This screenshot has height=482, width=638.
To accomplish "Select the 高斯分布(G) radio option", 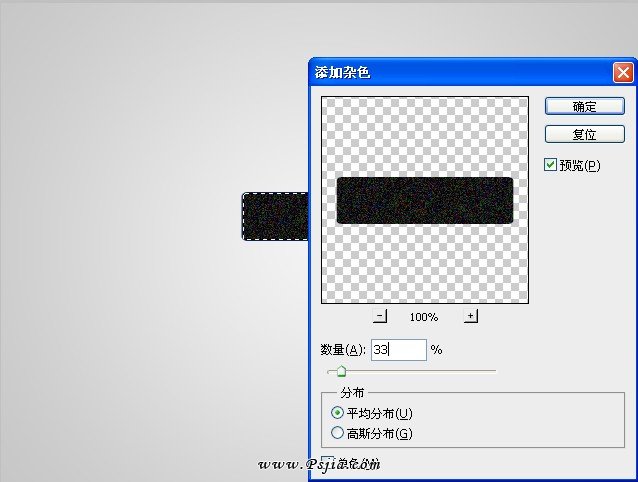I will [337, 433].
